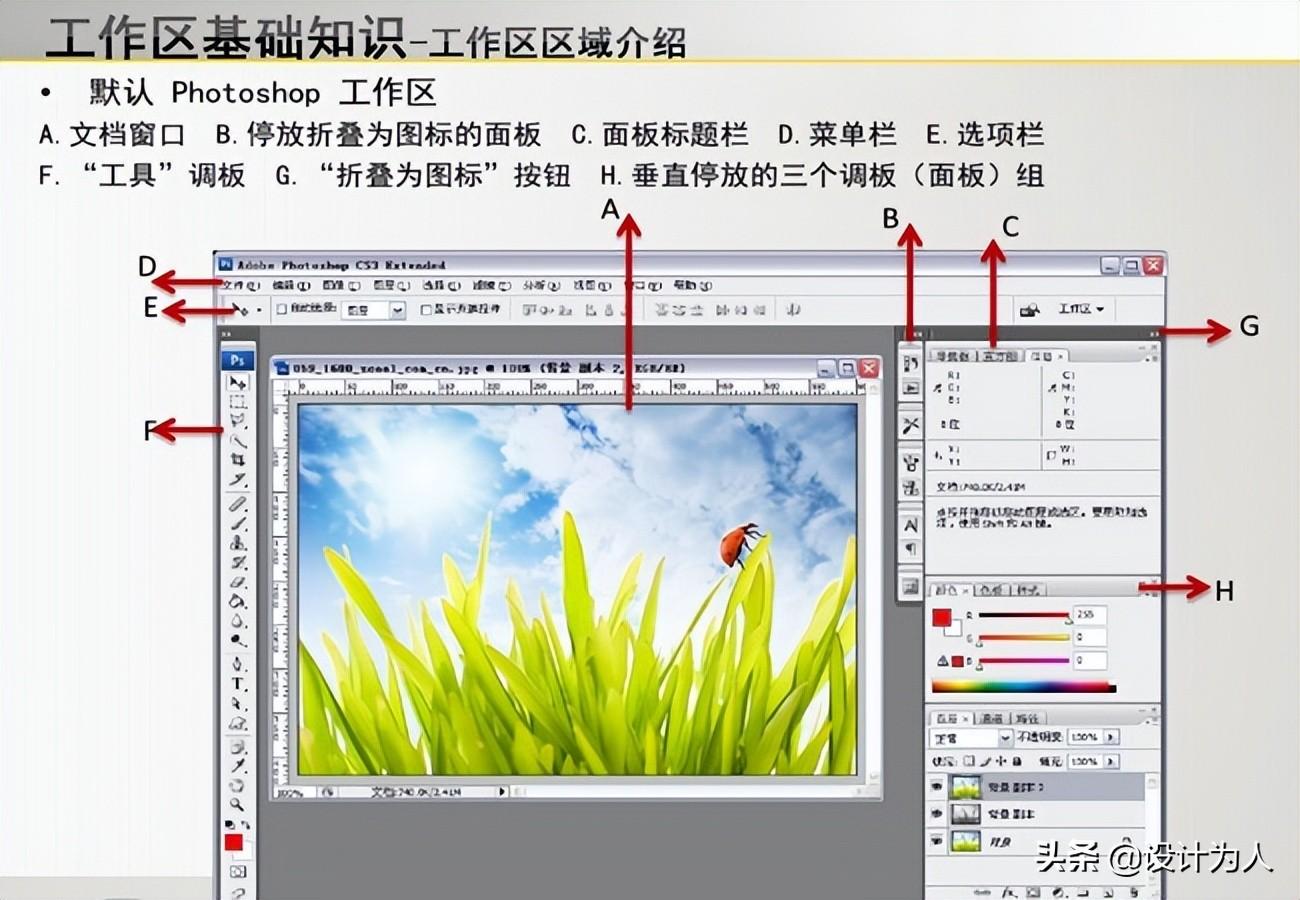
Task: Switch to the 路径 tab
Action: click(x=1027, y=718)
